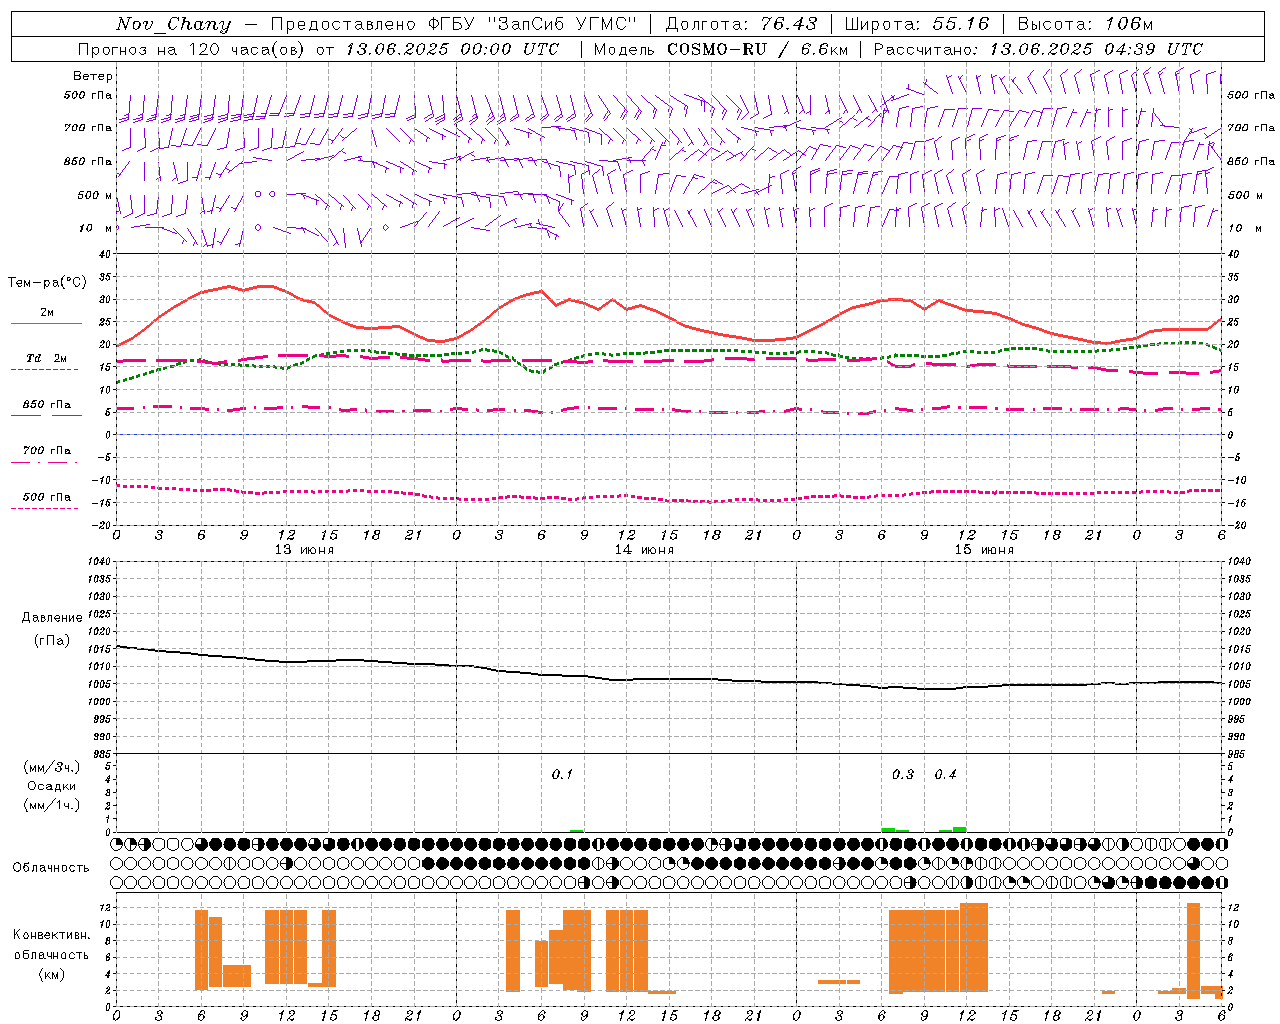Click the 10 м wind level label on left axis

[x=95, y=228]
